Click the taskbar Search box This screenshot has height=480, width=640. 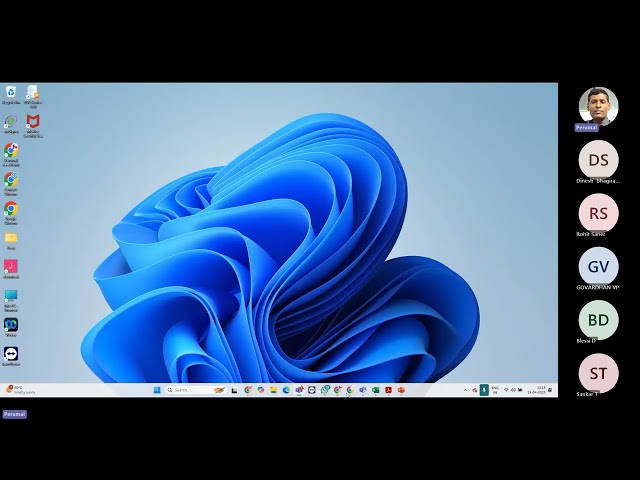195,390
